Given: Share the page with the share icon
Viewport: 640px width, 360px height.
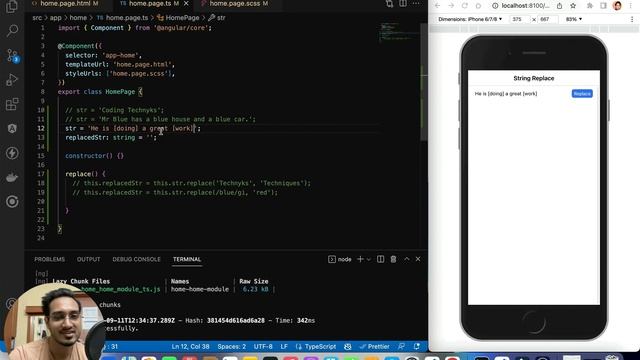Looking at the screenshot, I should tap(560, 6).
